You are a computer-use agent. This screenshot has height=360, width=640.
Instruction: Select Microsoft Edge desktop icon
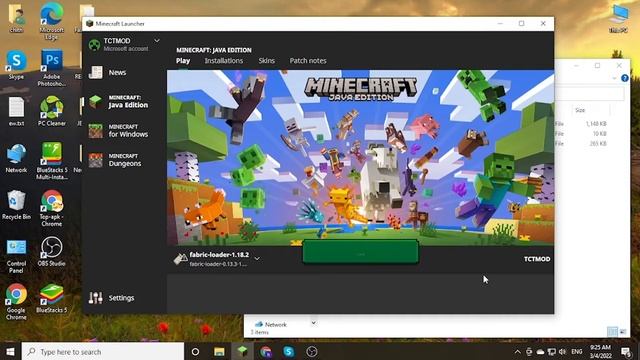point(51,20)
